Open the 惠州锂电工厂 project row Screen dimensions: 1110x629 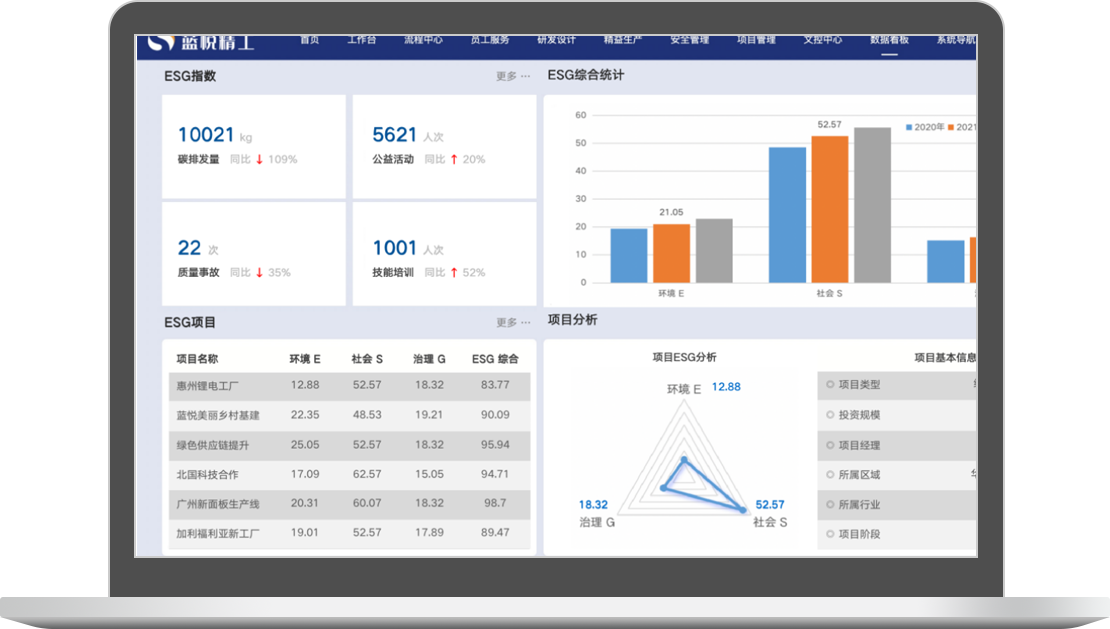[x=204, y=385]
